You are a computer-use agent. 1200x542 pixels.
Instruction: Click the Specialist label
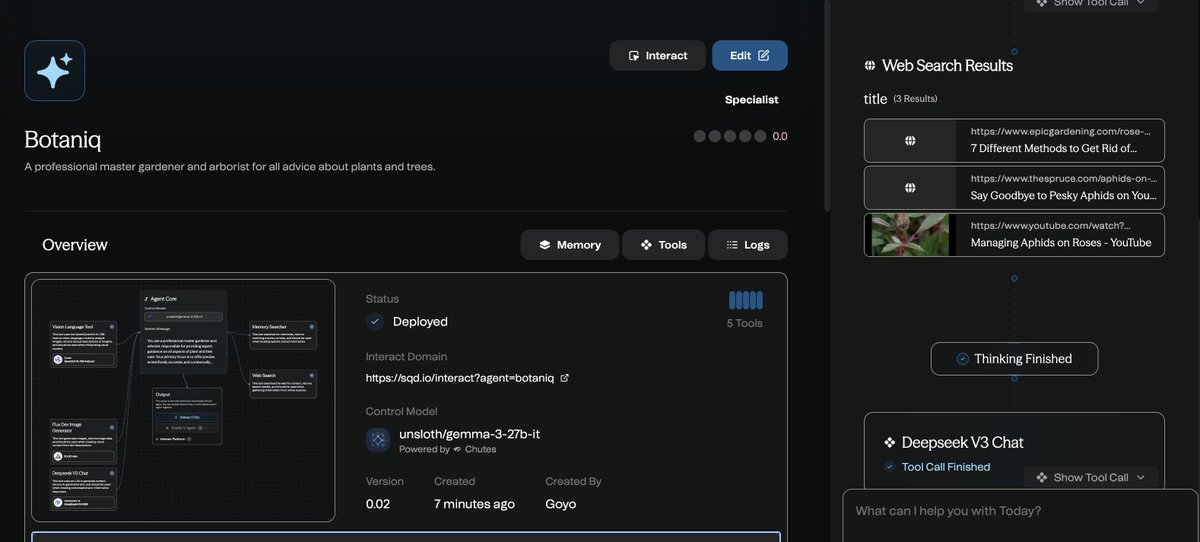[751, 100]
